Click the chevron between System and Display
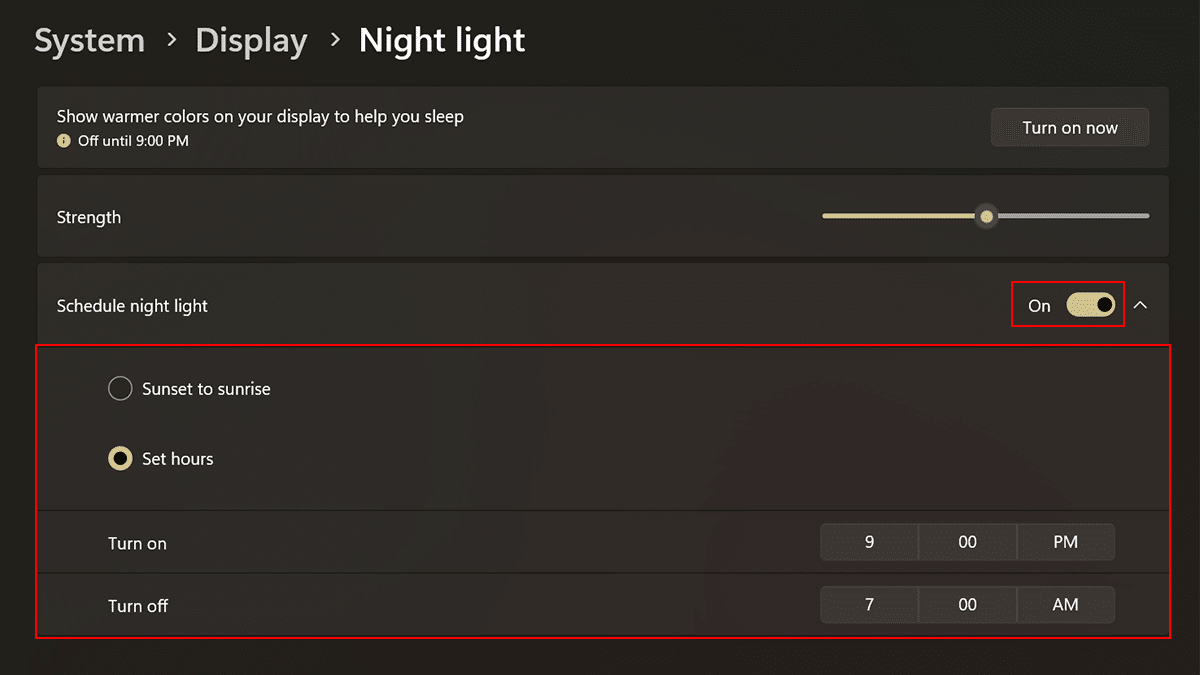The image size is (1200, 675). [x=171, y=41]
